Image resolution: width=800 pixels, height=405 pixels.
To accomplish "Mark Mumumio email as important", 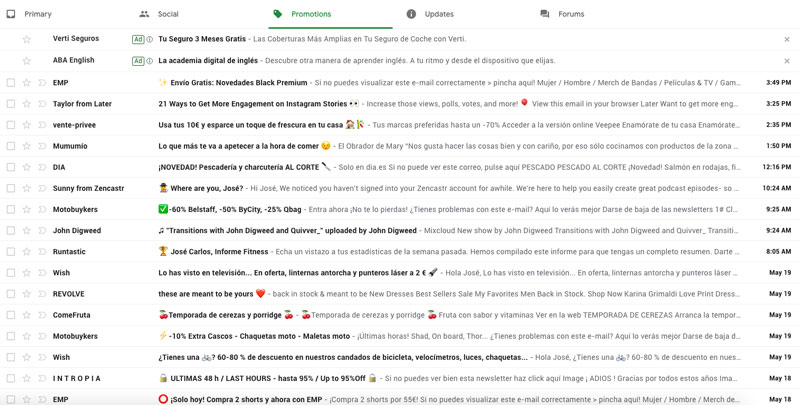I will (42, 146).
